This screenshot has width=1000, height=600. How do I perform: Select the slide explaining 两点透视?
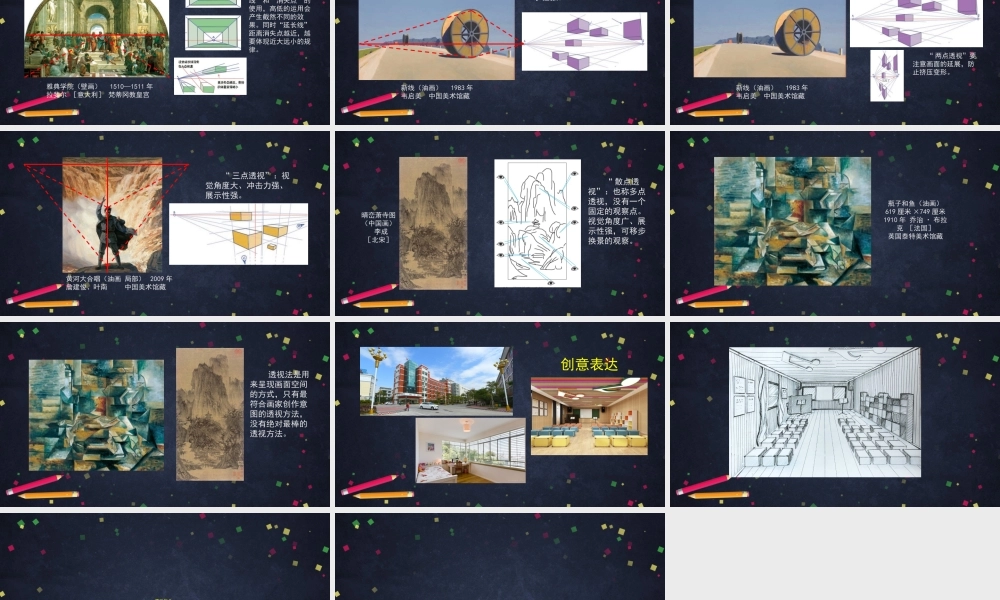tap(835, 62)
